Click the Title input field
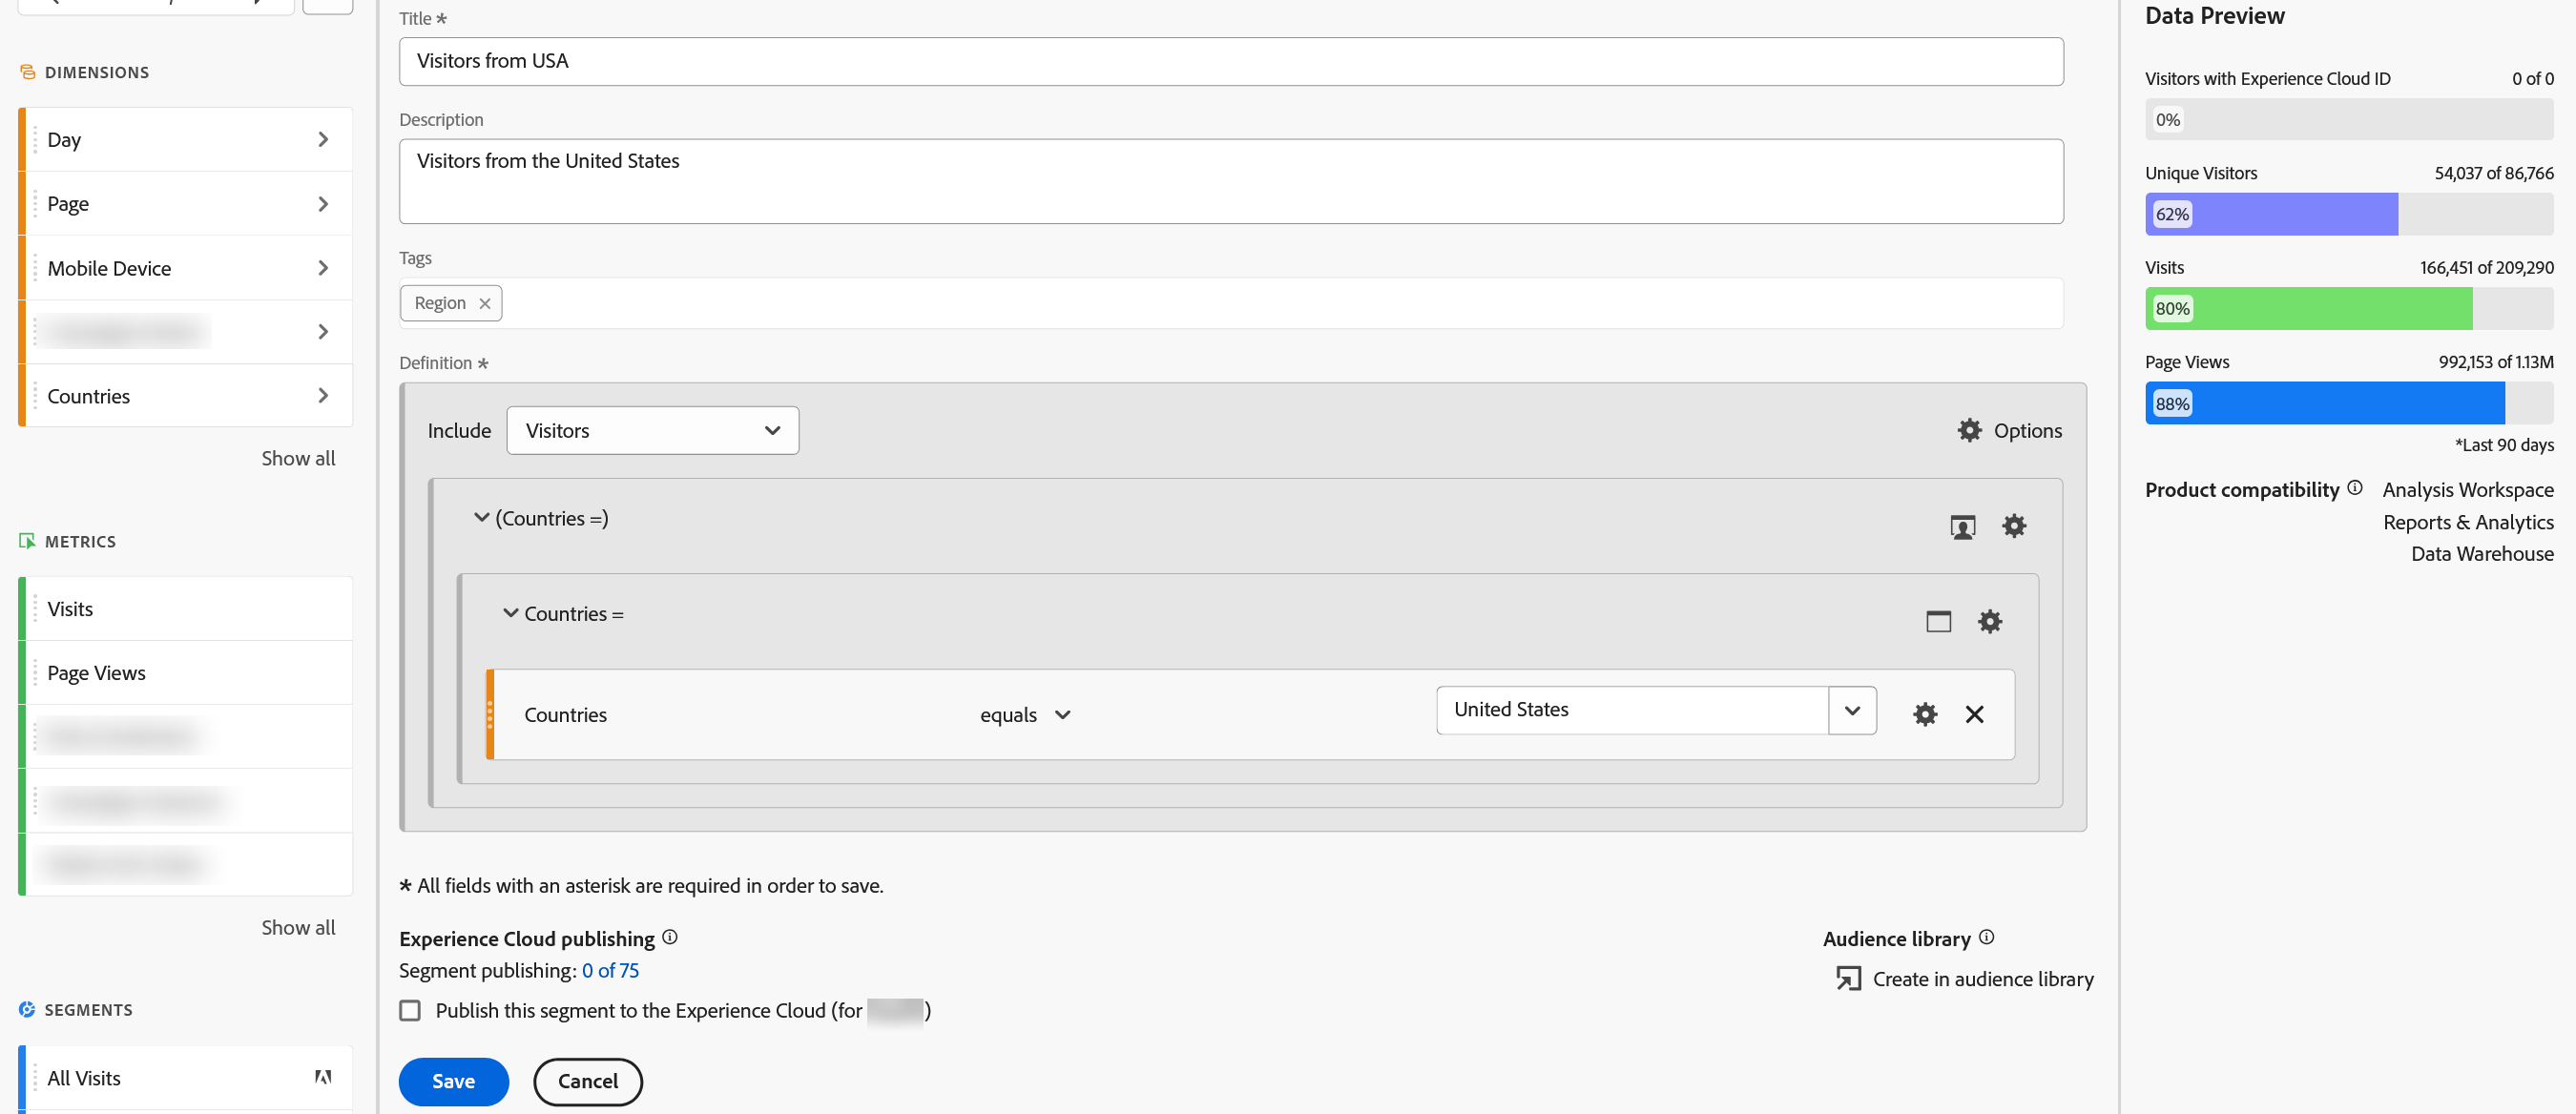The width and height of the screenshot is (2576, 1114). [1230, 61]
